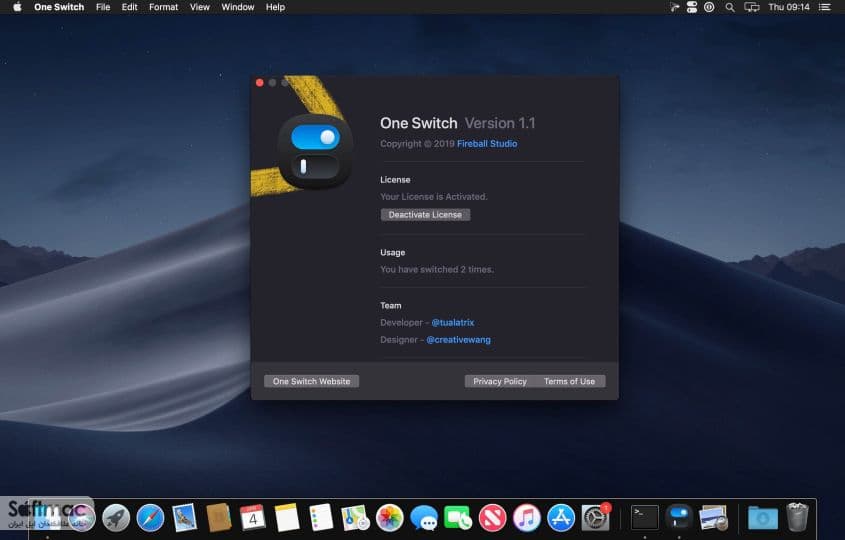Open Photos from the dock

coord(390,518)
